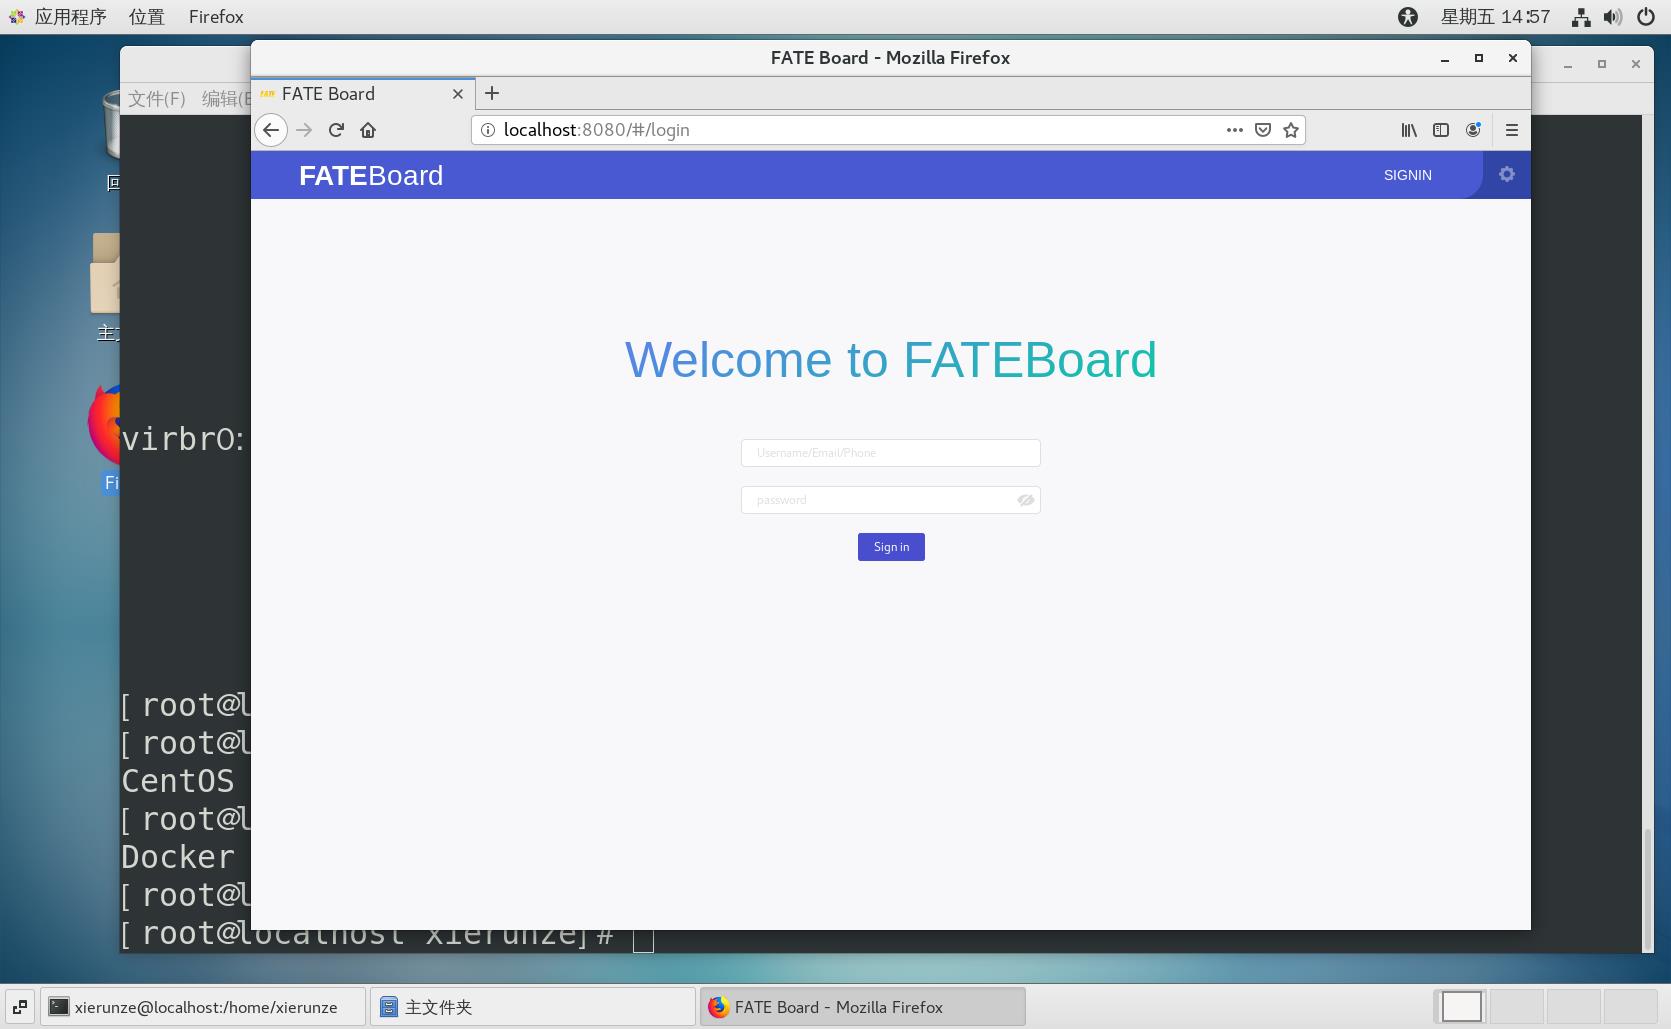Select the FATE Board browser tab
Image resolution: width=1671 pixels, height=1029 pixels.
pyautogui.click(x=330, y=93)
